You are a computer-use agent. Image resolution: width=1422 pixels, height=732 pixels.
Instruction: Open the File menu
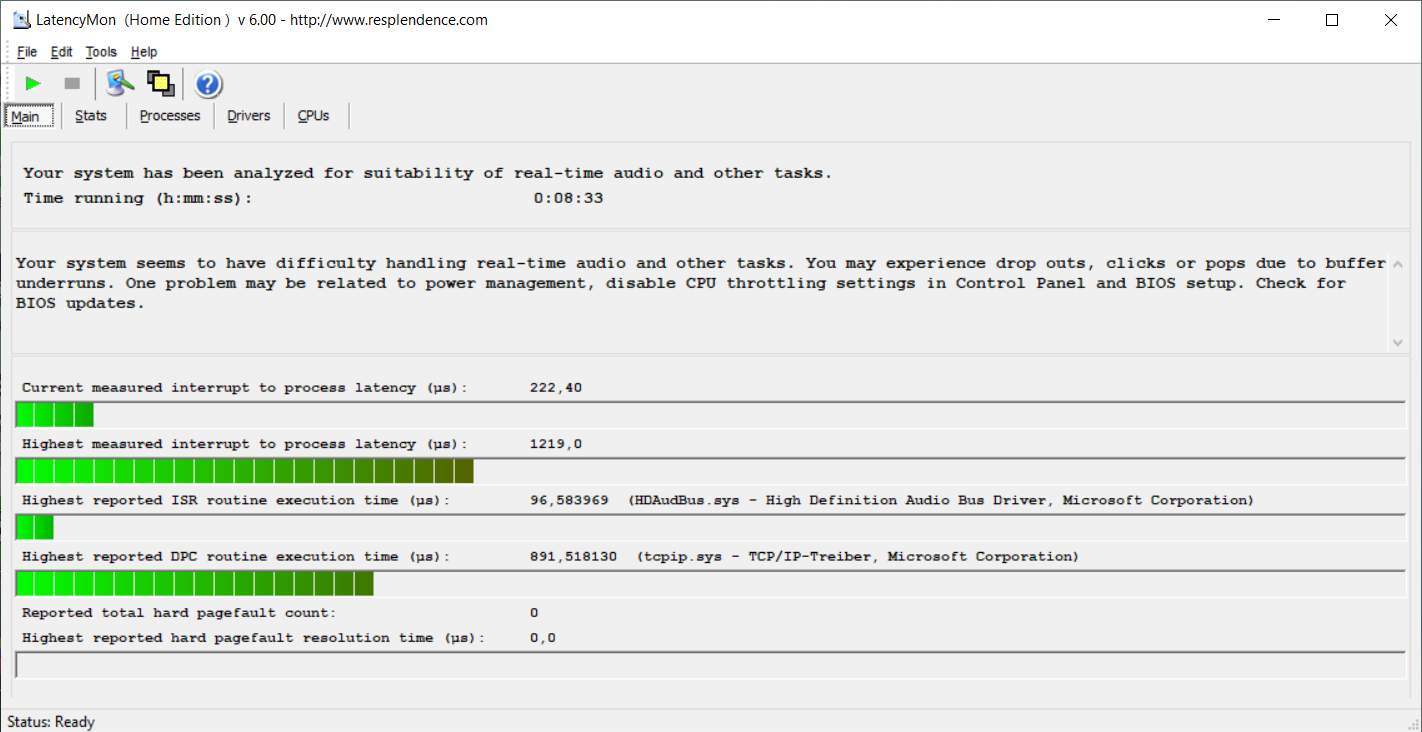27,52
